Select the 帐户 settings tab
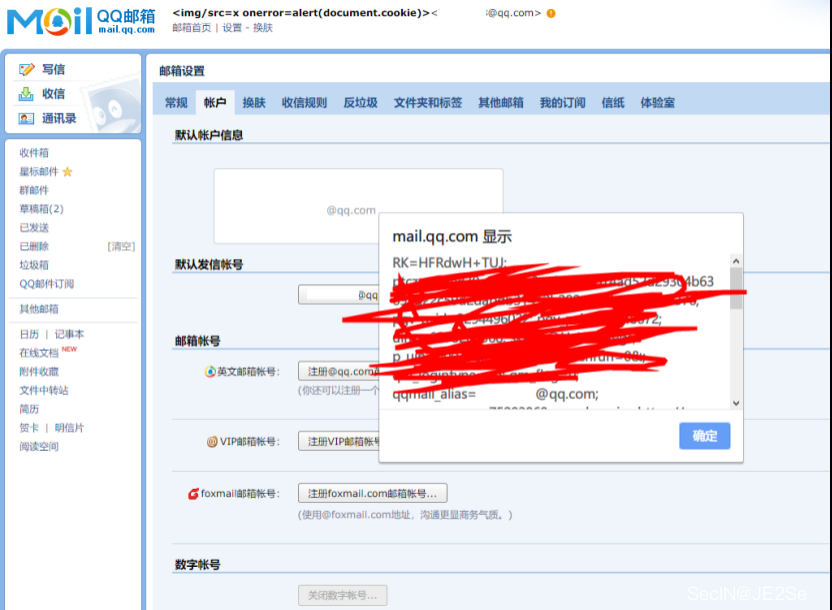This screenshot has width=832, height=610. (x=215, y=102)
